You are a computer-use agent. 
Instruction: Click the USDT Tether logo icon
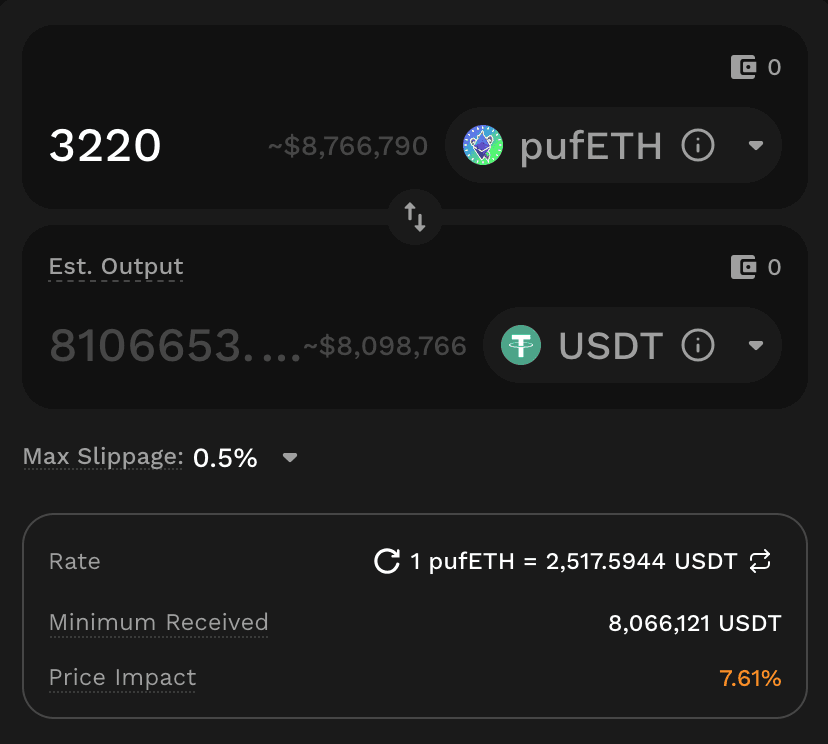(x=521, y=346)
